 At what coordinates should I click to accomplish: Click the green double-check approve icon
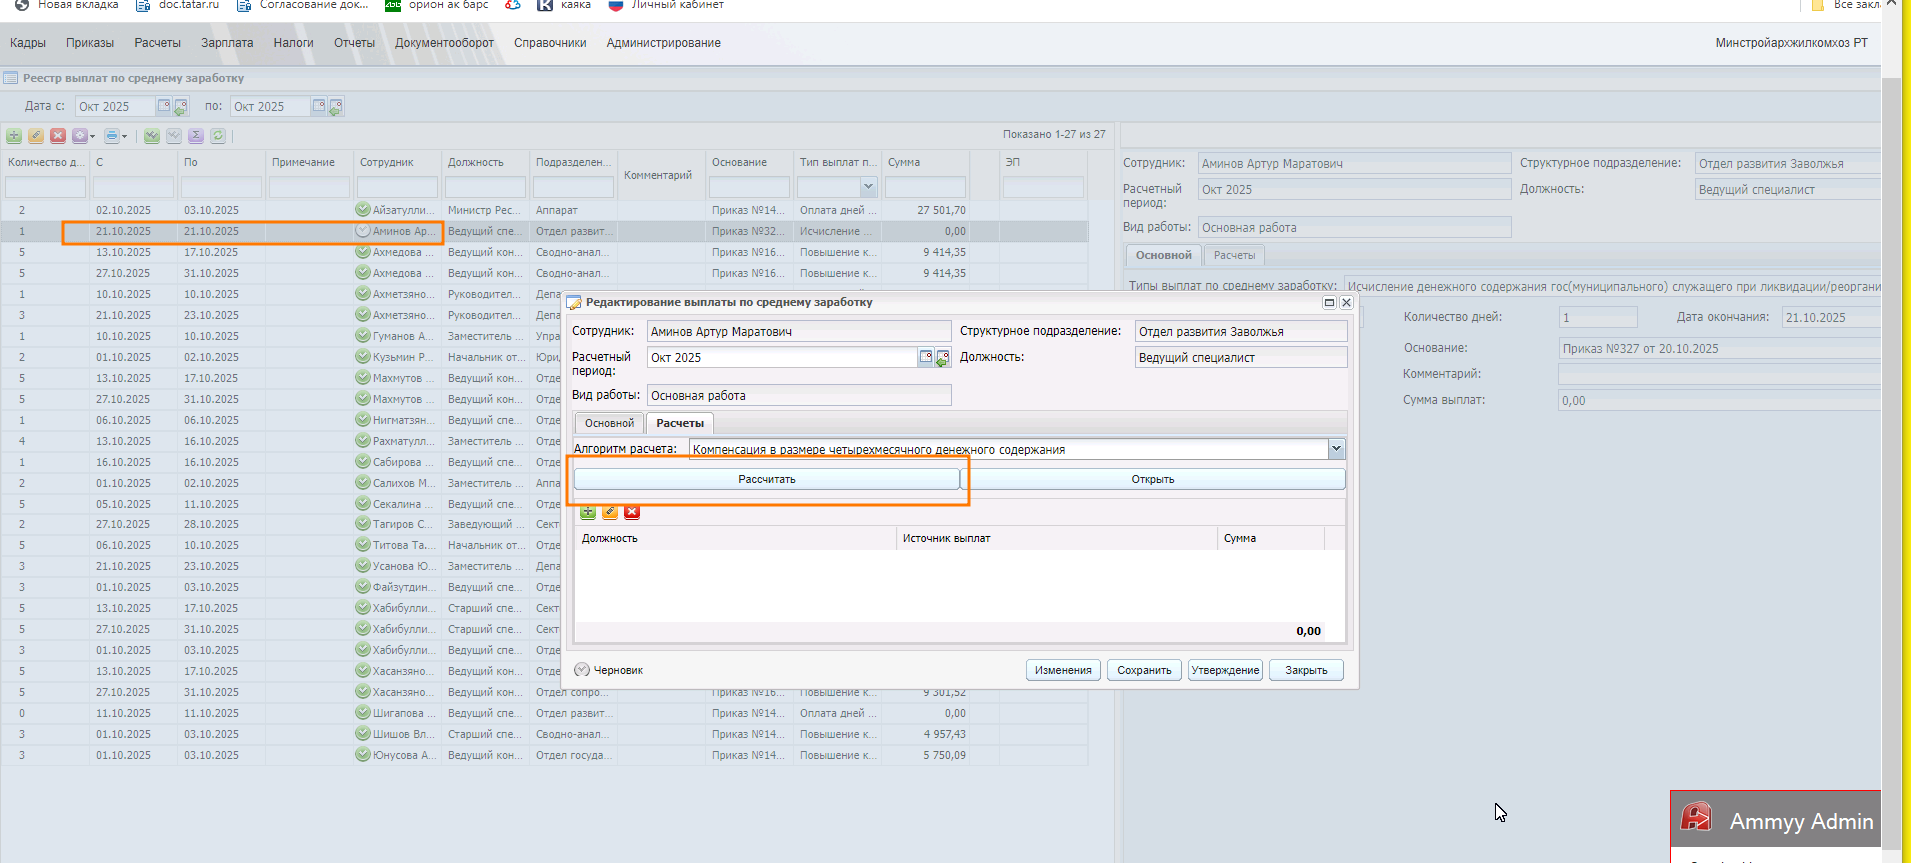152,136
